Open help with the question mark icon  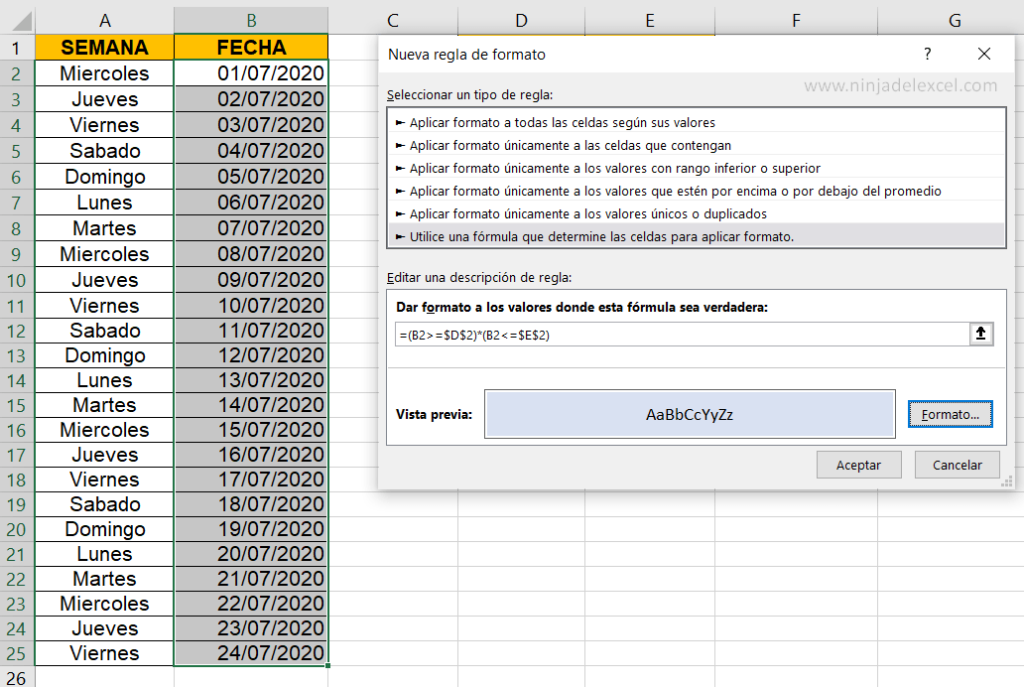(927, 54)
